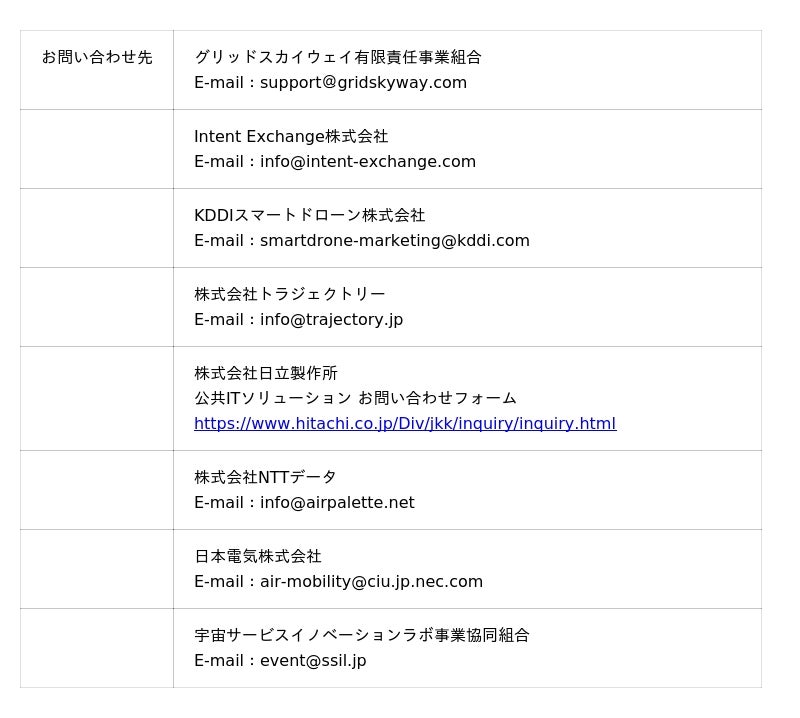Viewport: 800px width, 718px height.
Task: Click the 株式会社トラジェクトリー company name
Action: [290, 294]
